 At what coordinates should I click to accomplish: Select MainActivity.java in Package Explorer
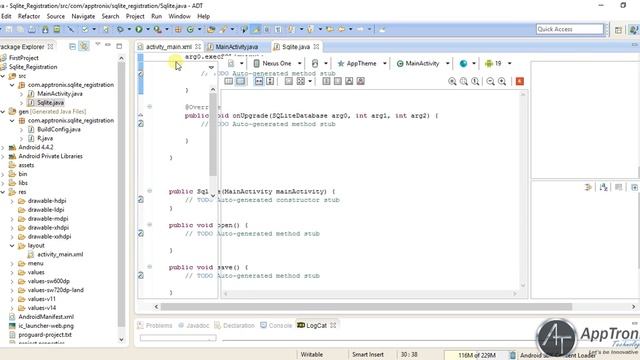click(60, 94)
